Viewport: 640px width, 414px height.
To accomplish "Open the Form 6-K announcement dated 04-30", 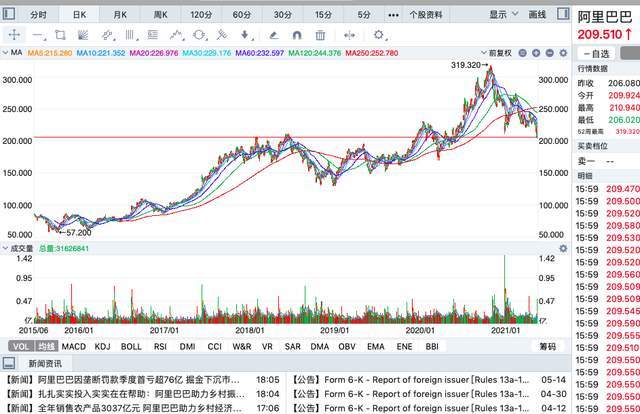I will (x=429, y=394).
